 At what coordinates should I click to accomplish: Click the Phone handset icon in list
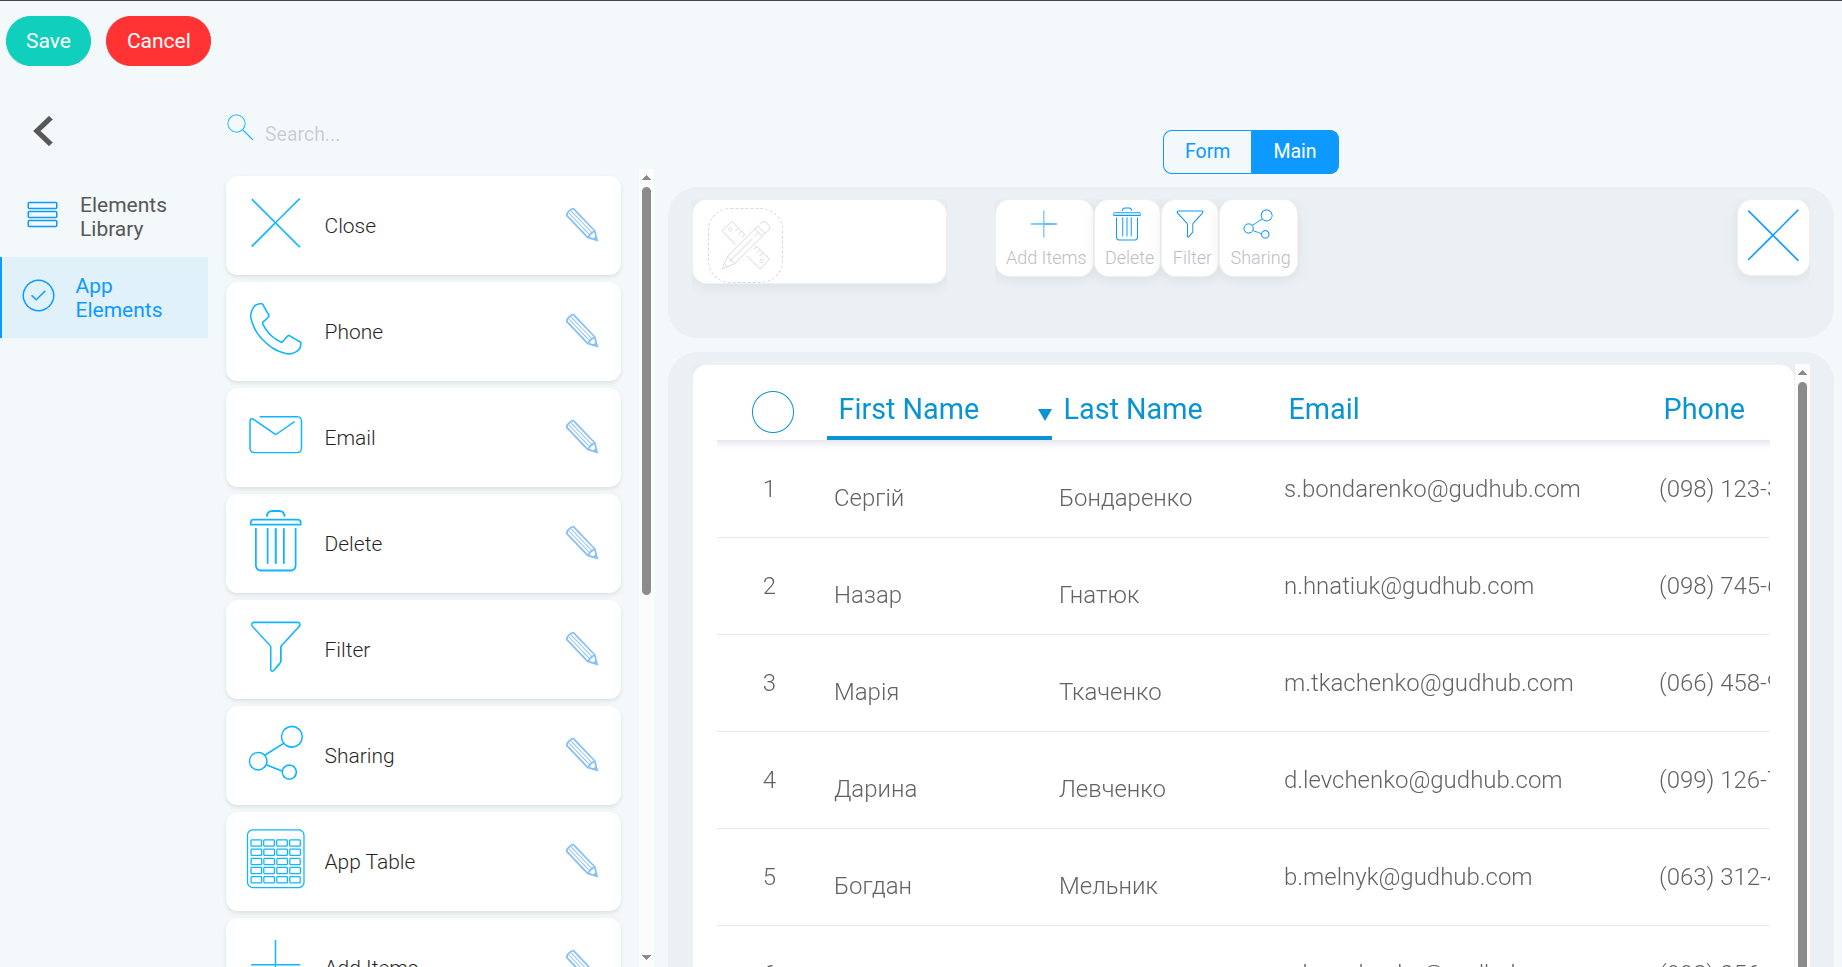point(275,329)
